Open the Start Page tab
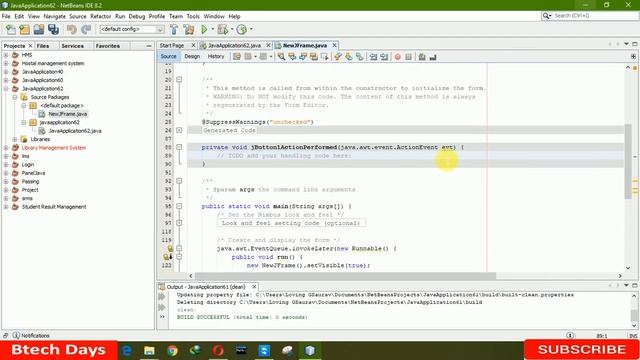This screenshot has height=360, width=640. (x=172, y=45)
